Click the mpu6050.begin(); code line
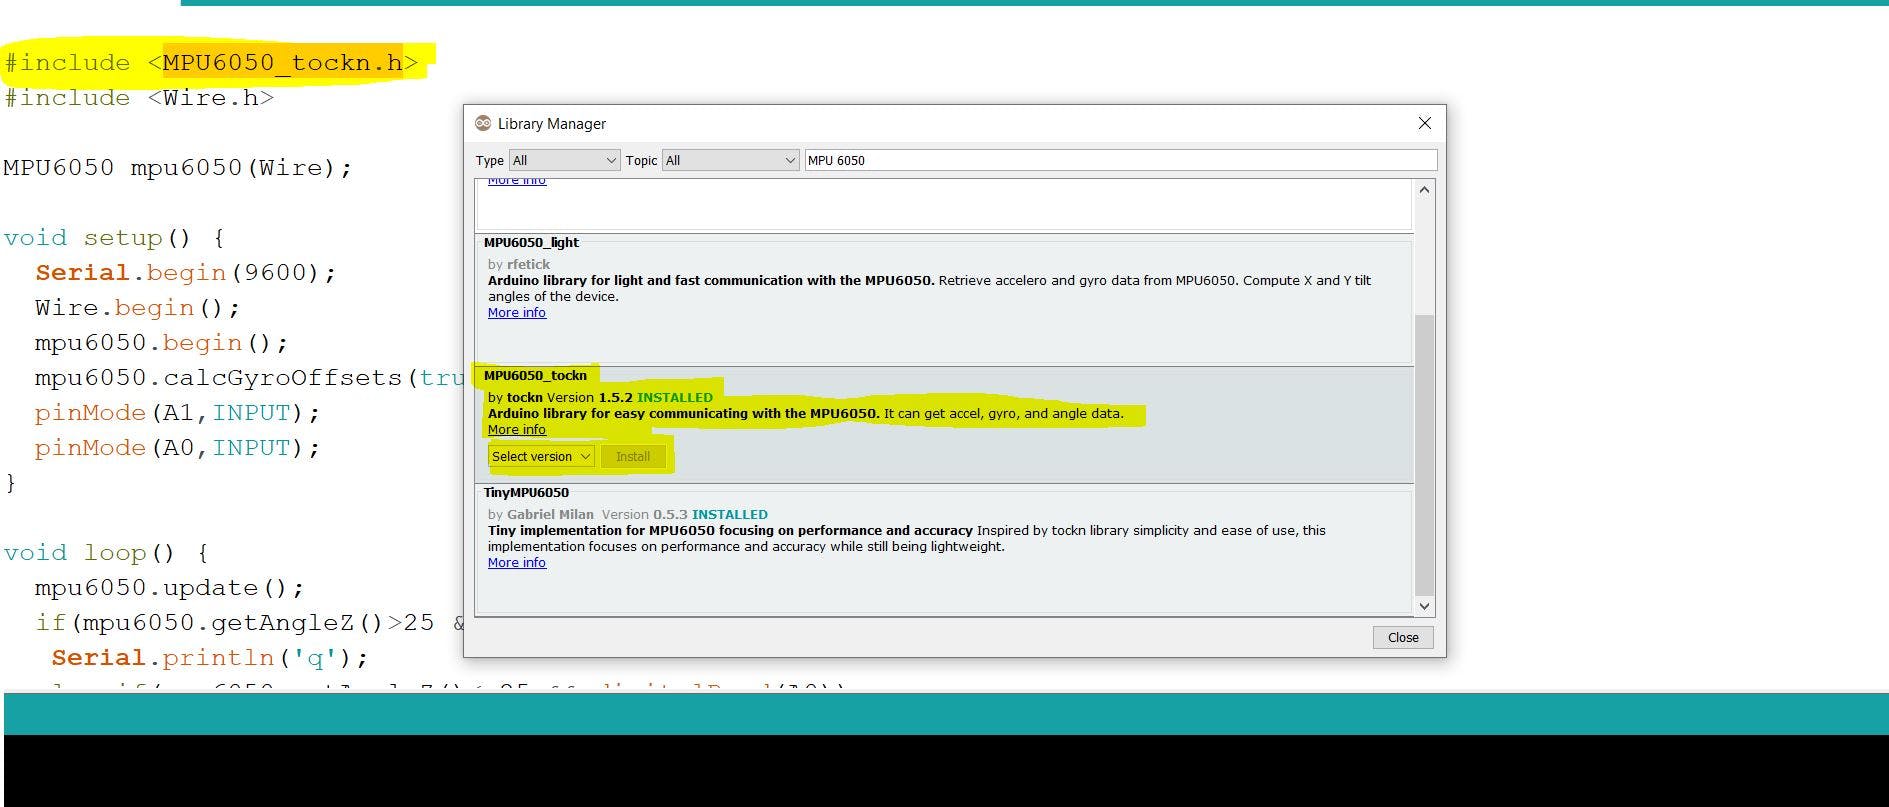The width and height of the screenshot is (1889, 807). (162, 343)
